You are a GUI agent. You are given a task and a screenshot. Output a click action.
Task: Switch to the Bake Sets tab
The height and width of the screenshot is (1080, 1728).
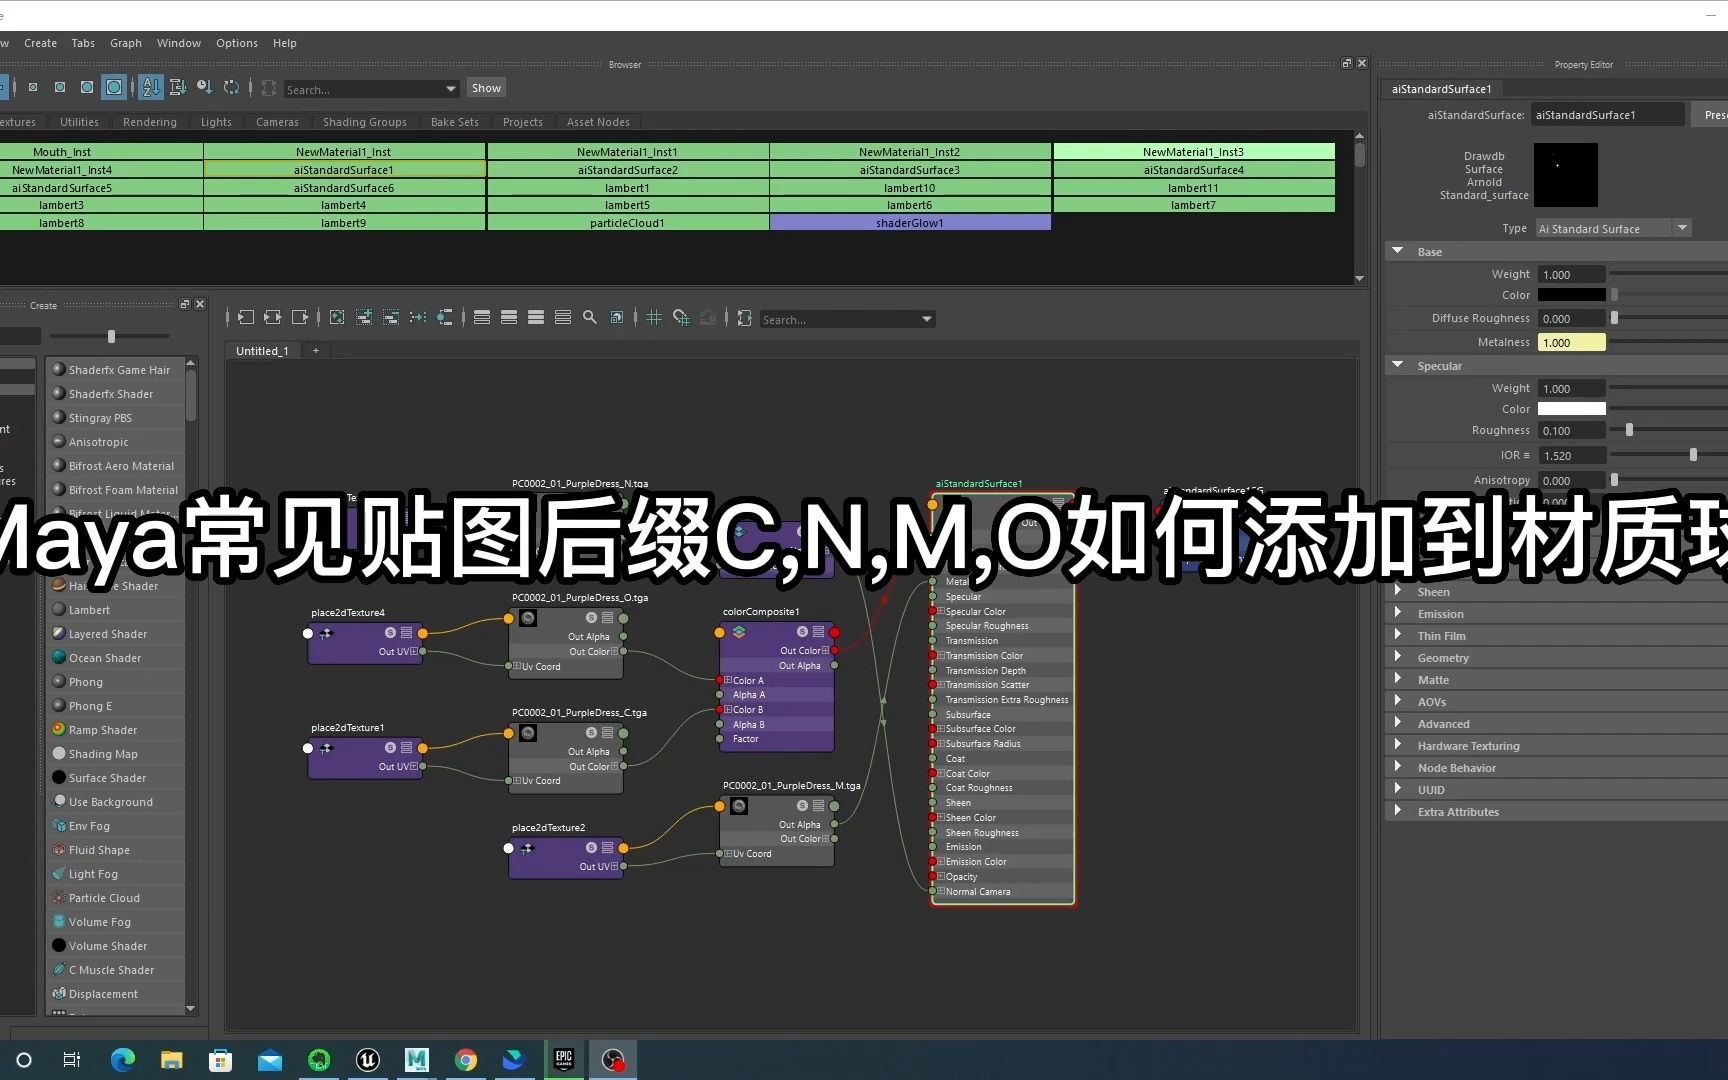click(455, 122)
